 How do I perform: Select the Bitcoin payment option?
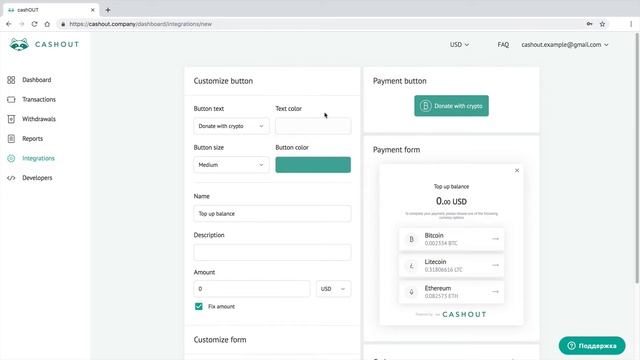pyautogui.click(x=451, y=239)
